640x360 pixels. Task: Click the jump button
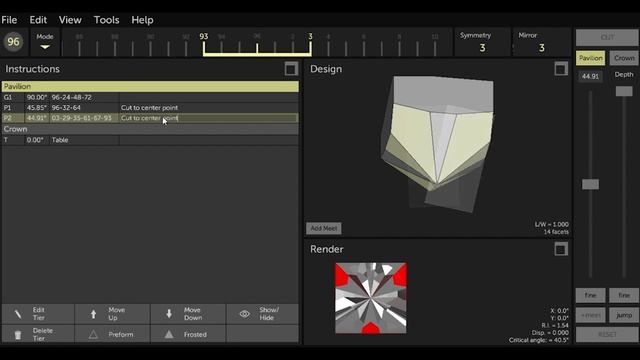pyautogui.click(x=624, y=315)
